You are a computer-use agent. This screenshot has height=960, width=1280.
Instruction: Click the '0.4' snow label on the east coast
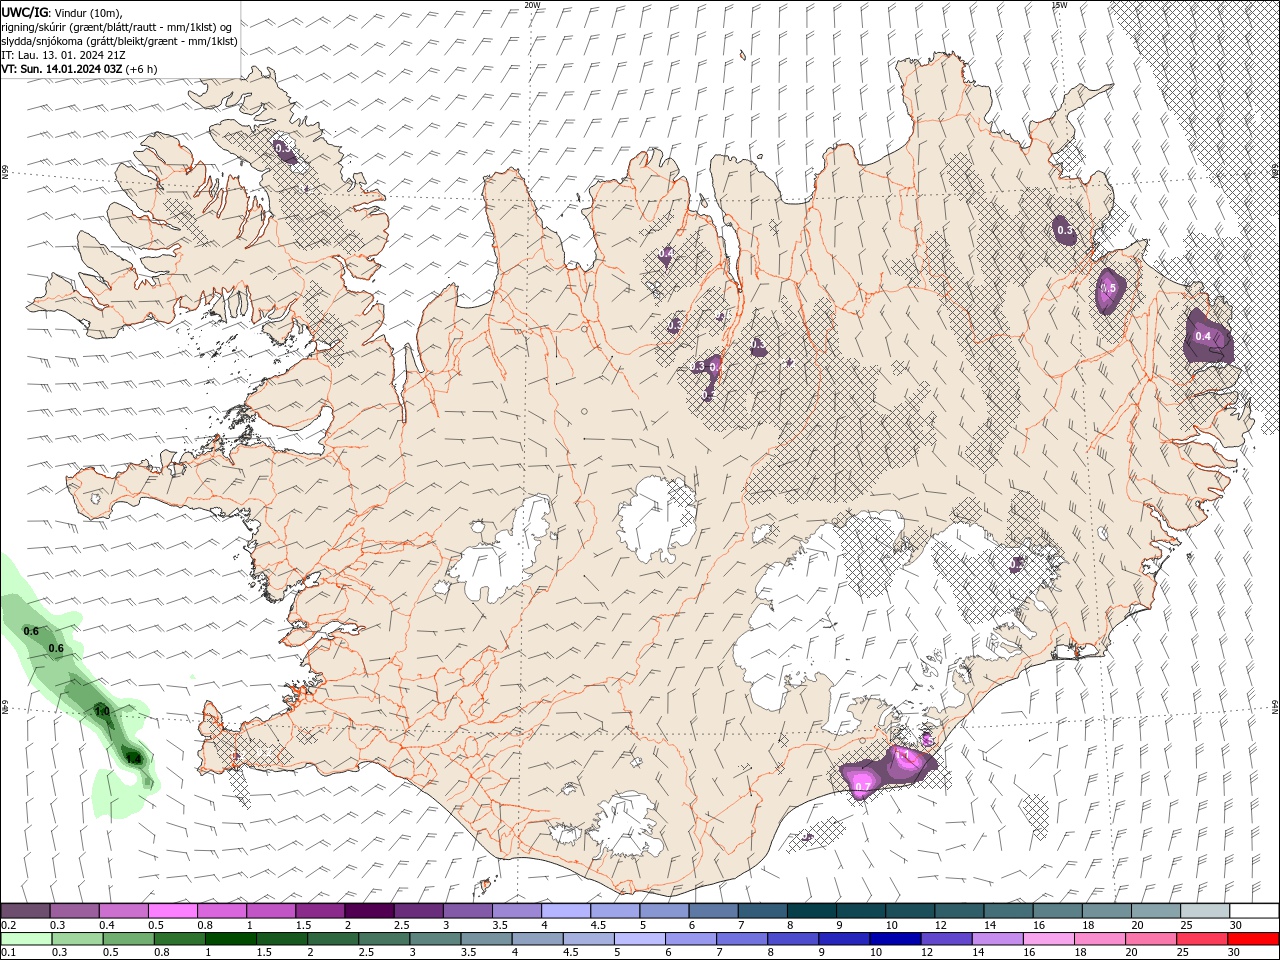pyautogui.click(x=1203, y=337)
